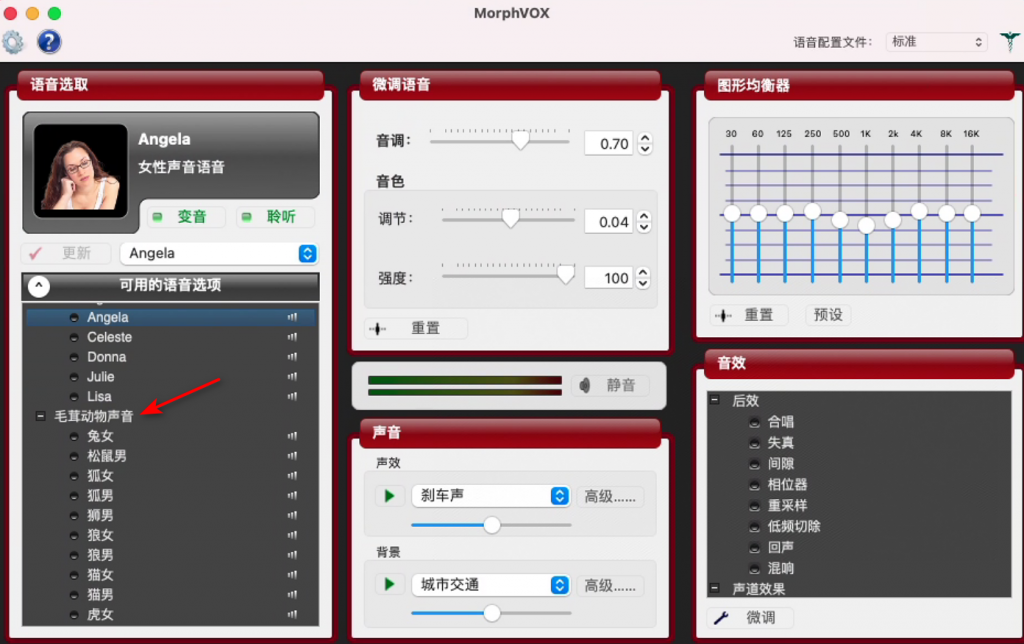The width and height of the screenshot is (1024, 644).
Task: Open help with the question mark icon
Action: tap(49, 42)
